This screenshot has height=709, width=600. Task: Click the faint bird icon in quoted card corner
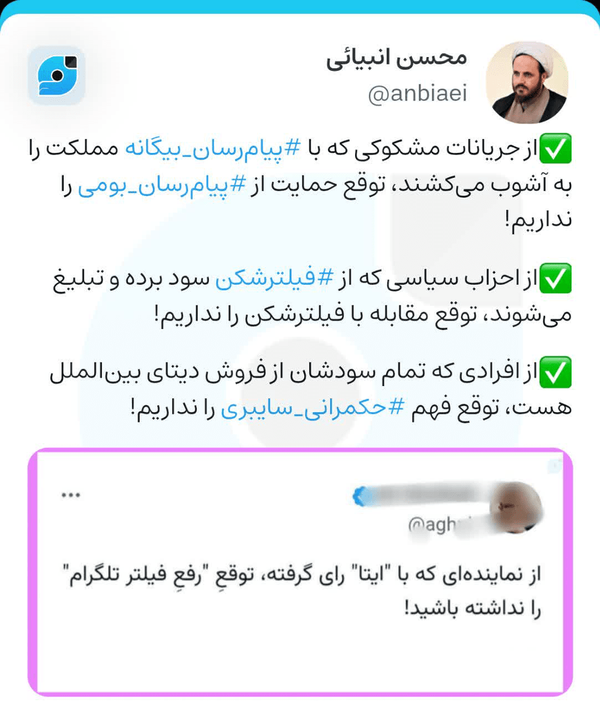tap(555, 466)
